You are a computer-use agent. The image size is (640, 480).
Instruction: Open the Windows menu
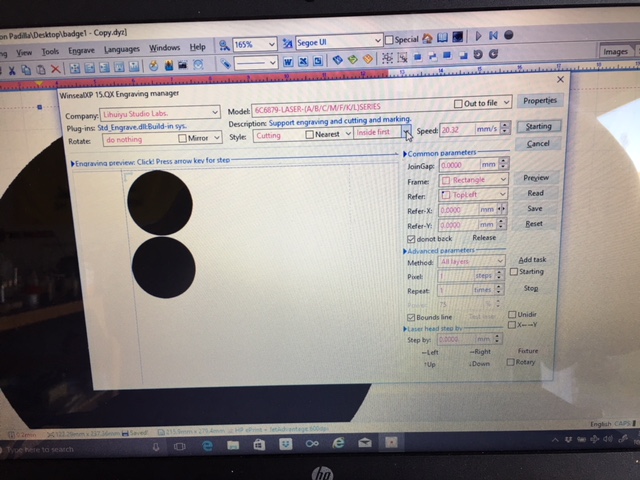pos(164,48)
